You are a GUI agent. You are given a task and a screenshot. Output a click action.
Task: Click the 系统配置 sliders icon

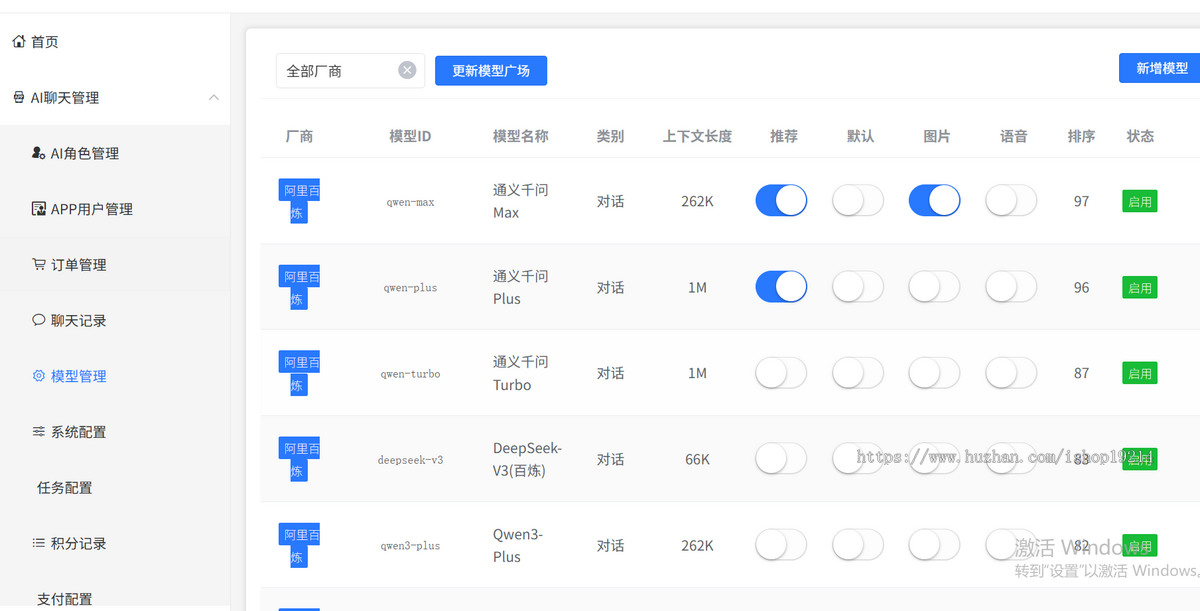pyautogui.click(x=39, y=432)
